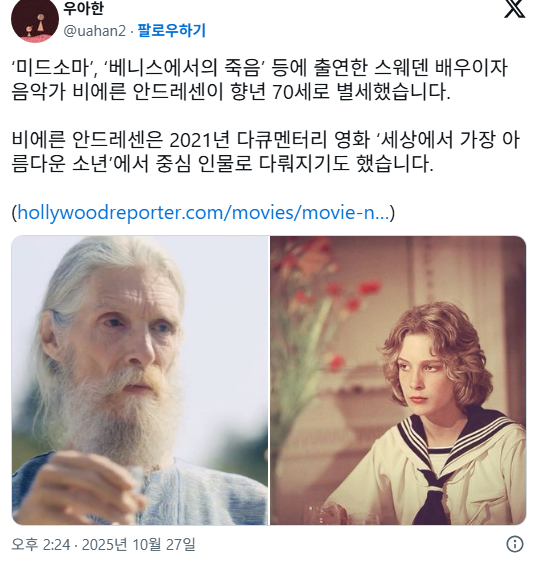Click the first paragraph about 미드소마

260,80
